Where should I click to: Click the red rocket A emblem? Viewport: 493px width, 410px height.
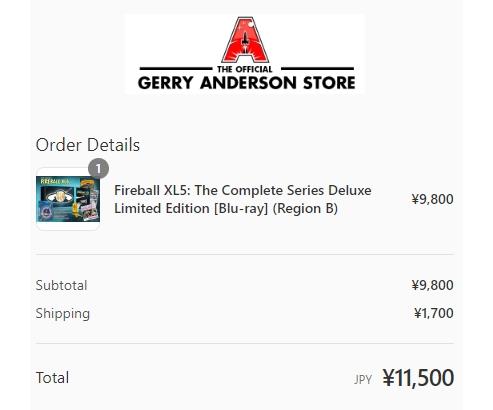(246, 40)
